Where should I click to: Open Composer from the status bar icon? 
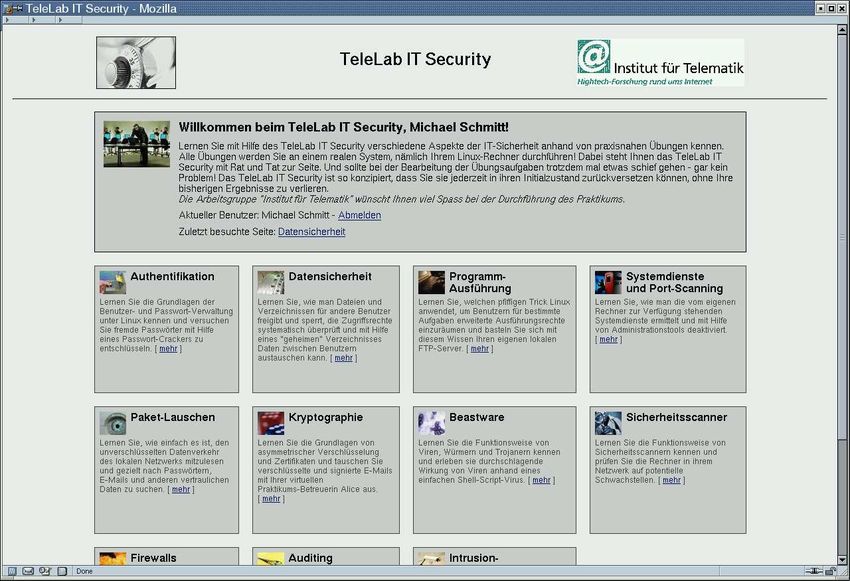point(45,571)
